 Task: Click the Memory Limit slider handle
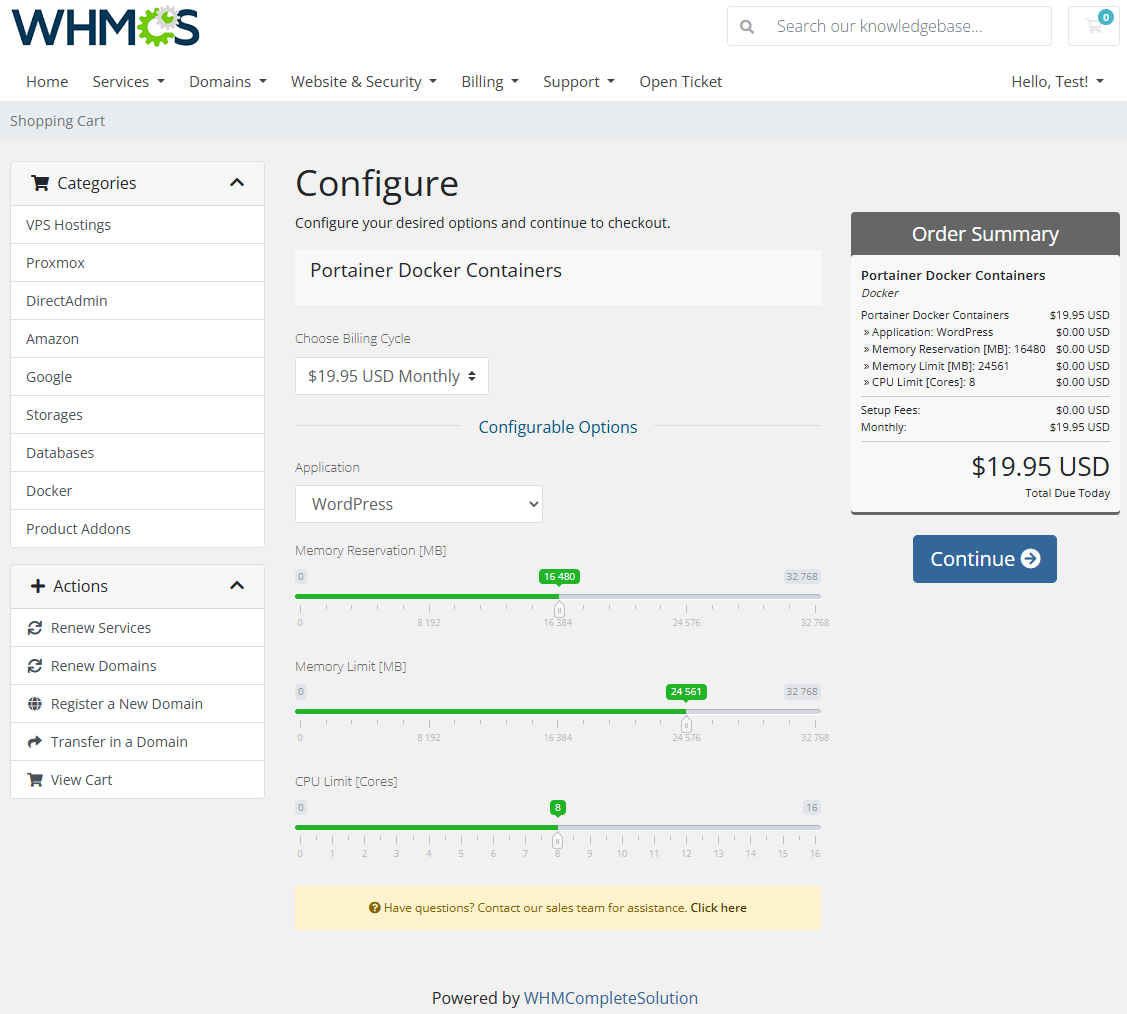pos(686,725)
